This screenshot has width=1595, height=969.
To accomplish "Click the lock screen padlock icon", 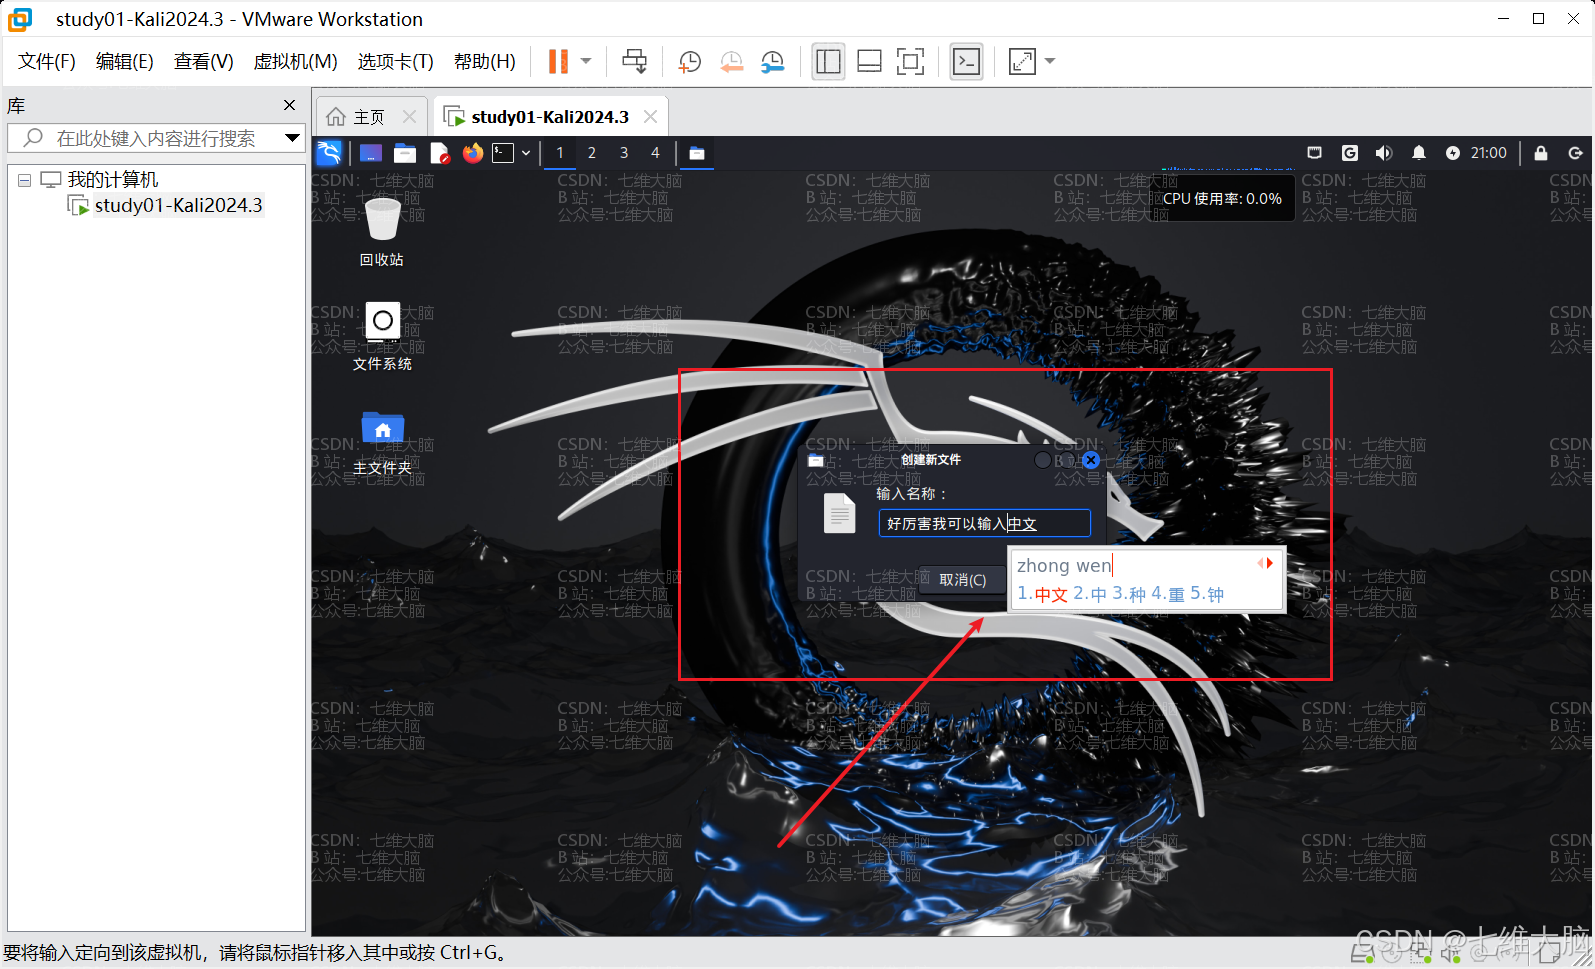I will 1541,153.
